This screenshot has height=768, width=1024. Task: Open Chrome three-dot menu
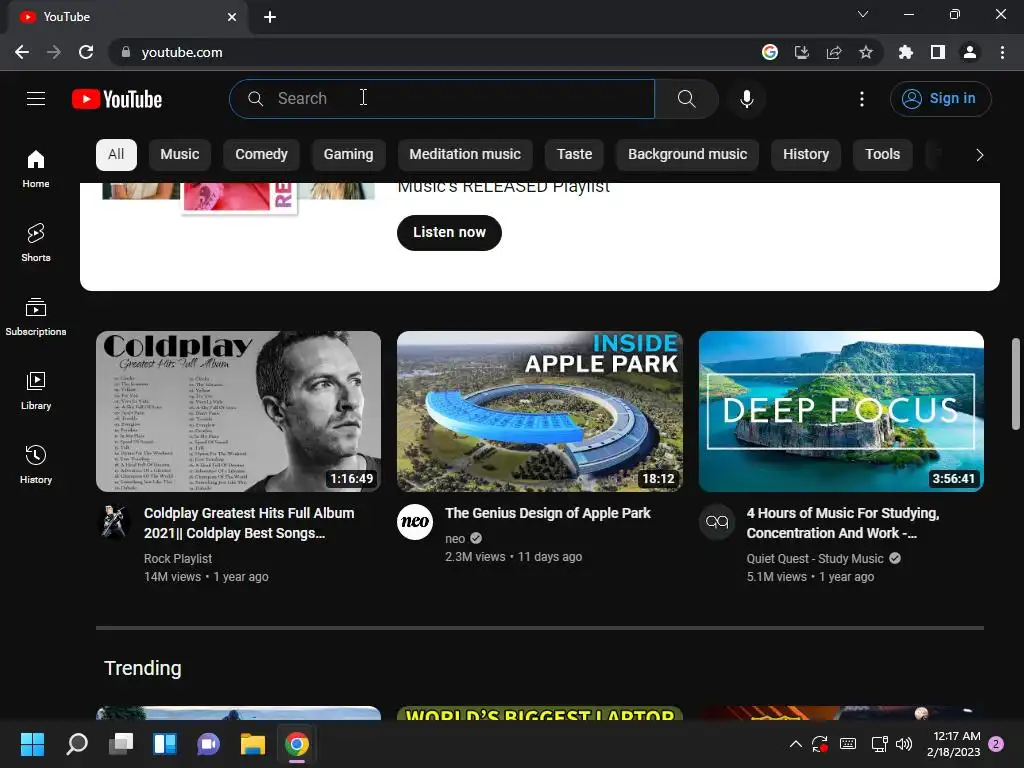tap(1002, 52)
